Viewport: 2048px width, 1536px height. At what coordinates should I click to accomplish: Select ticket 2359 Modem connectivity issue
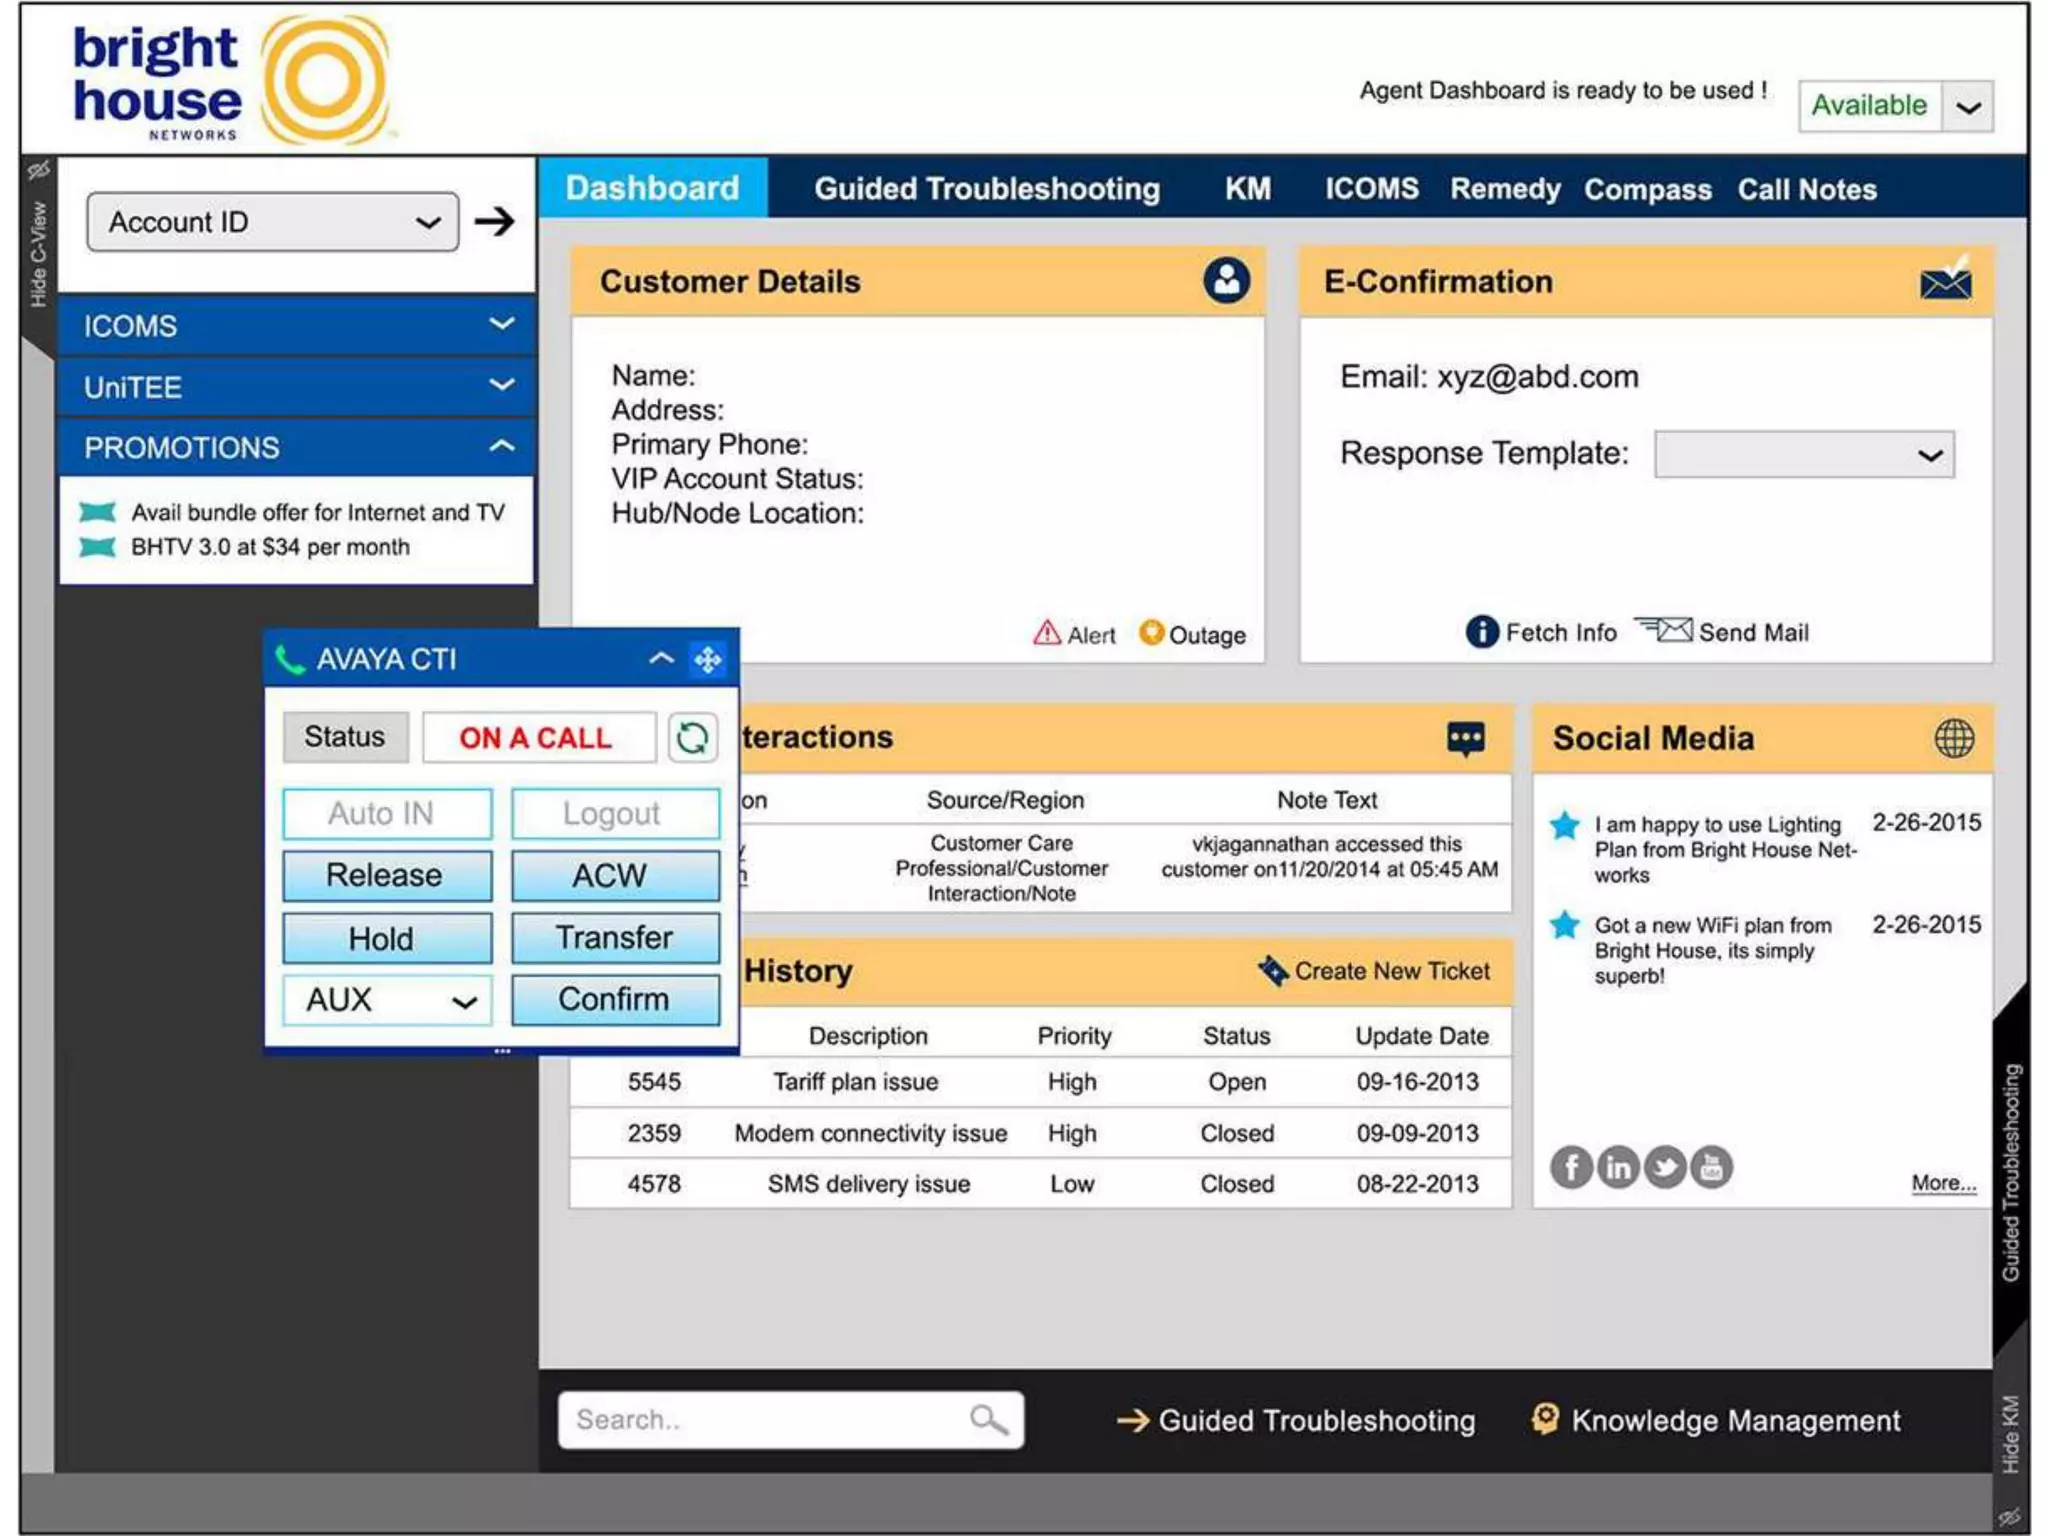pos(1040,1133)
